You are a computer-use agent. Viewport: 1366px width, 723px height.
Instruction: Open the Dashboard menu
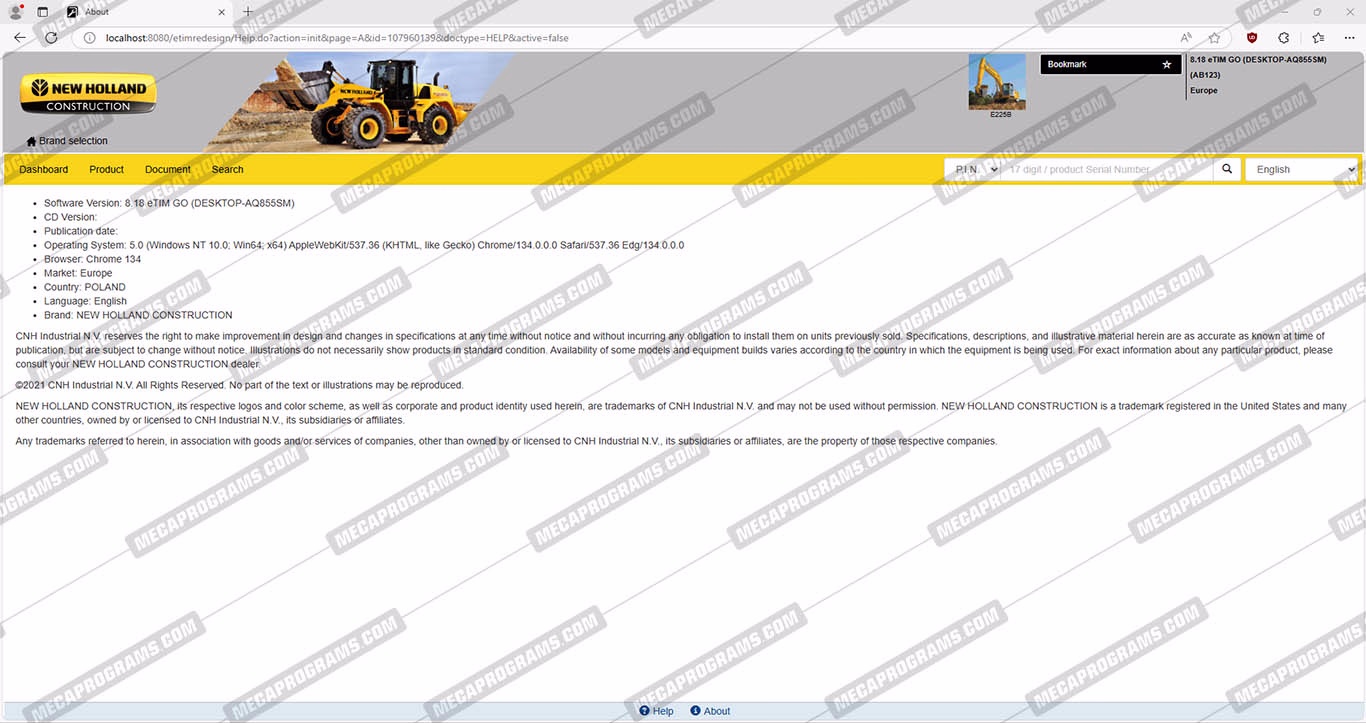pos(44,169)
